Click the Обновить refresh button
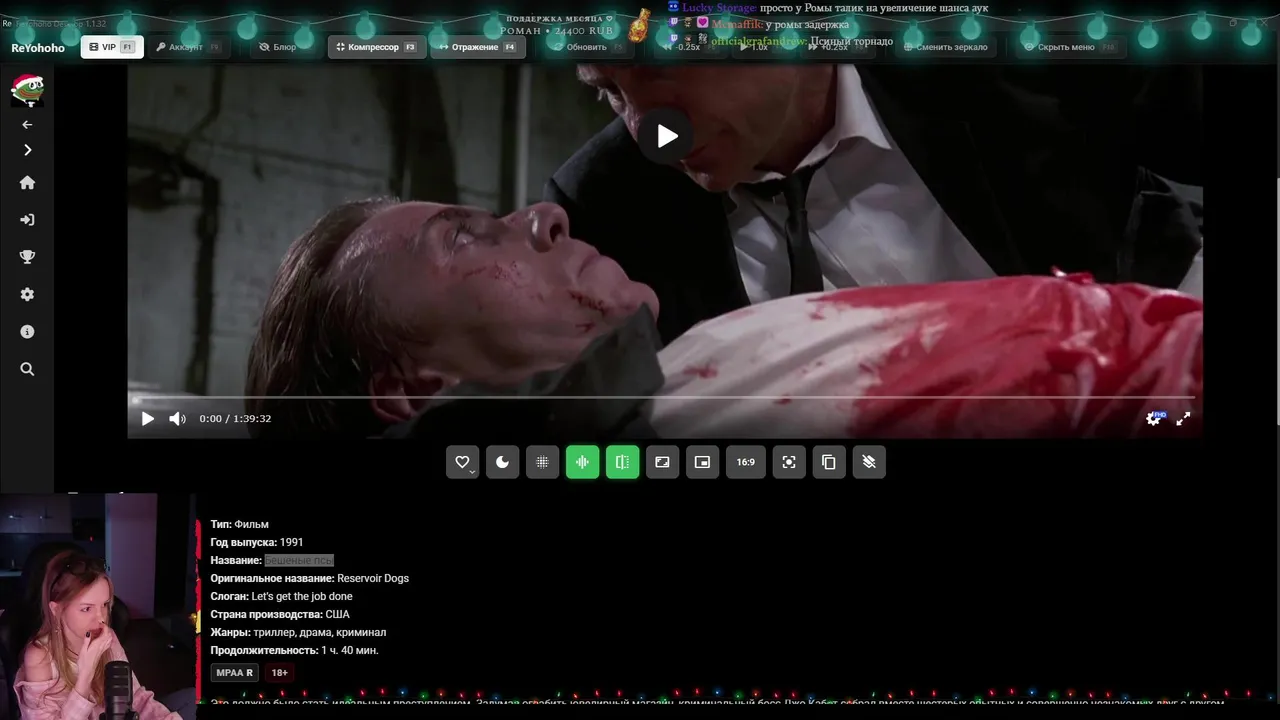This screenshot has height=720, width=1280. 587,47
